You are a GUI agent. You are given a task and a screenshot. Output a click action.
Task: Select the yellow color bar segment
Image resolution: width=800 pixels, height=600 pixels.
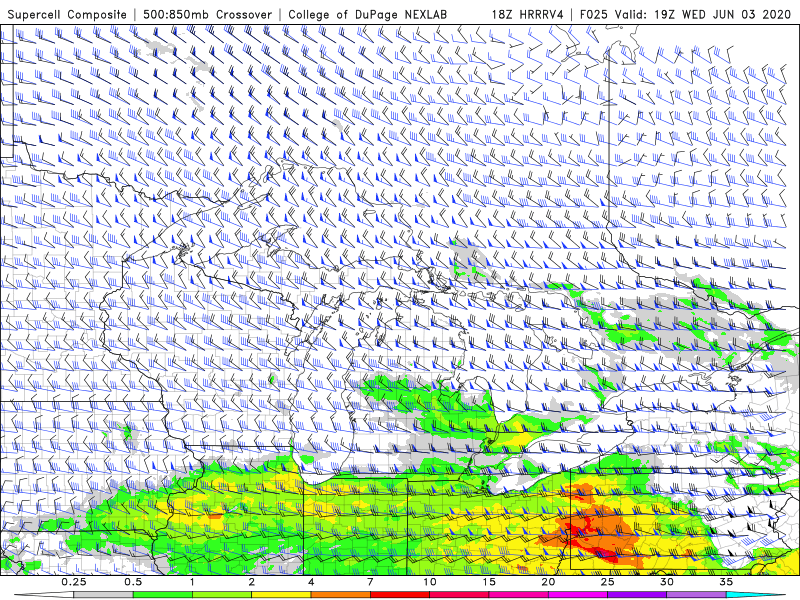click(x=281, y=595)
